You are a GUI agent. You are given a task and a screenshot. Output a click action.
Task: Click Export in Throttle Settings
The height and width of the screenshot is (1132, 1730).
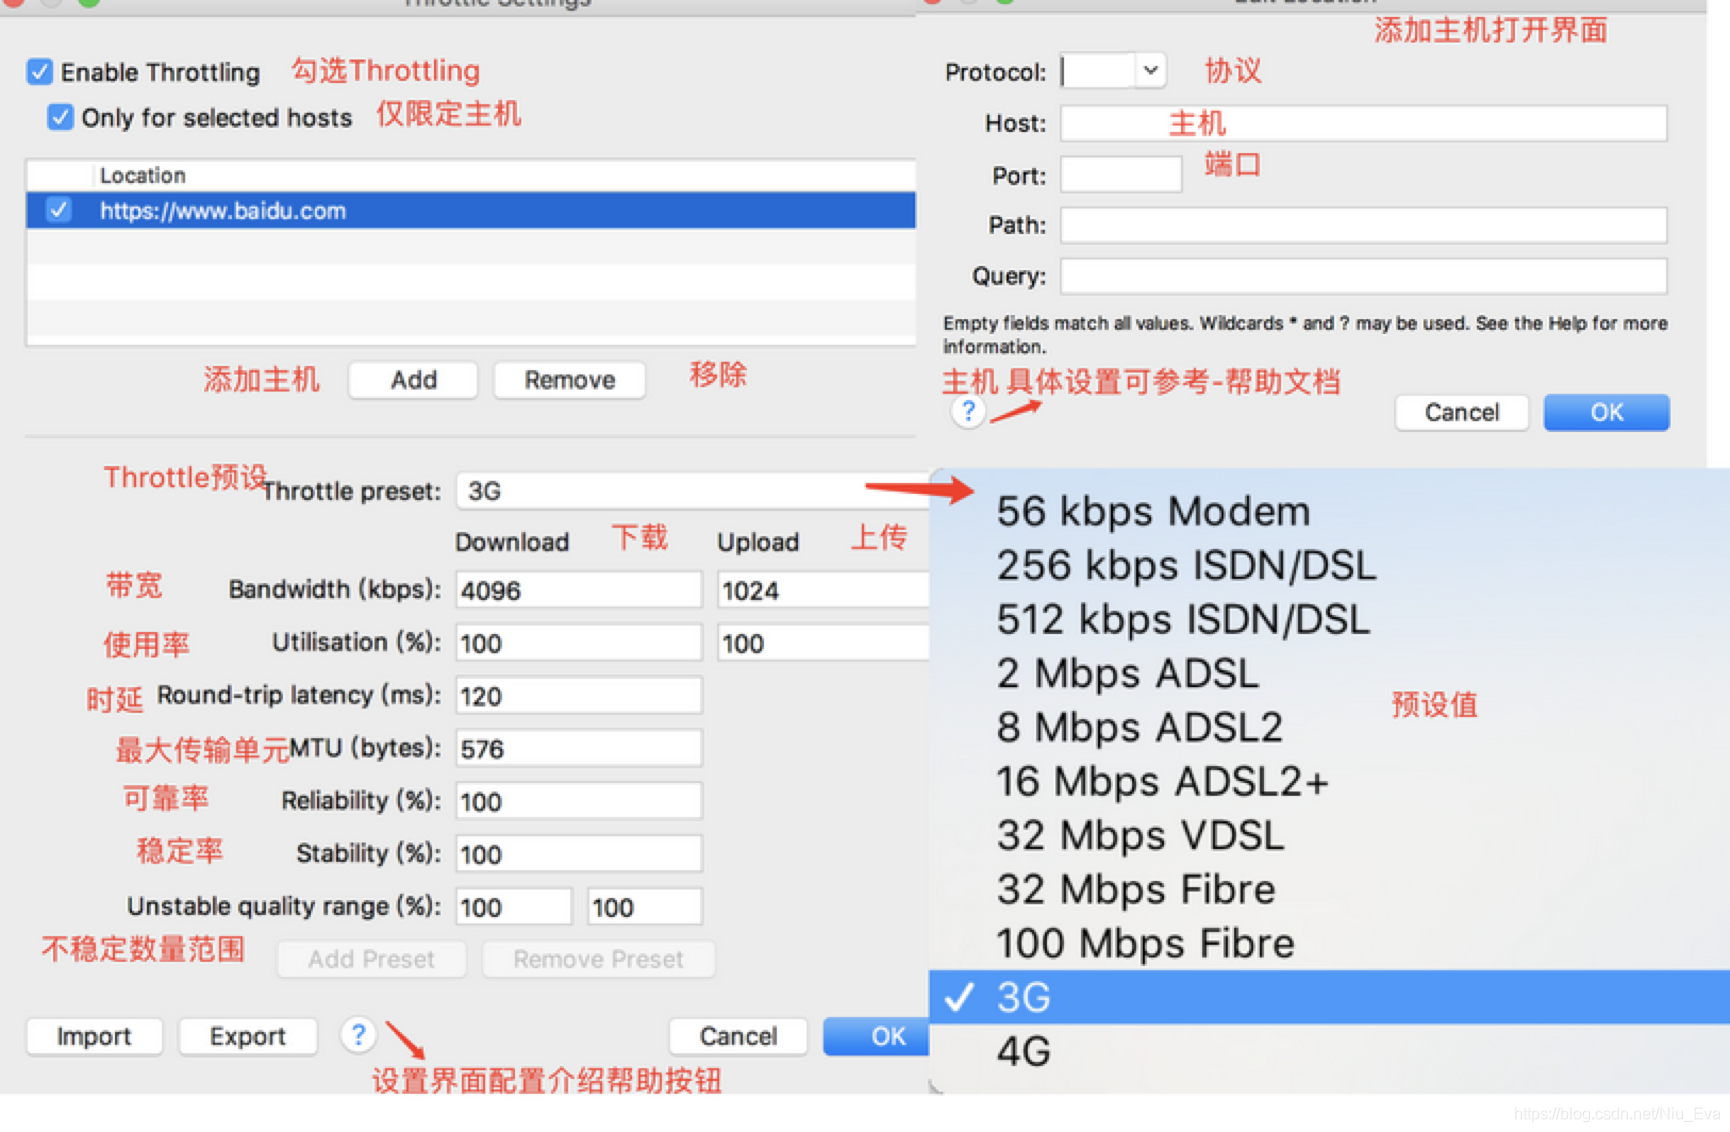(x=247, y=1036)
